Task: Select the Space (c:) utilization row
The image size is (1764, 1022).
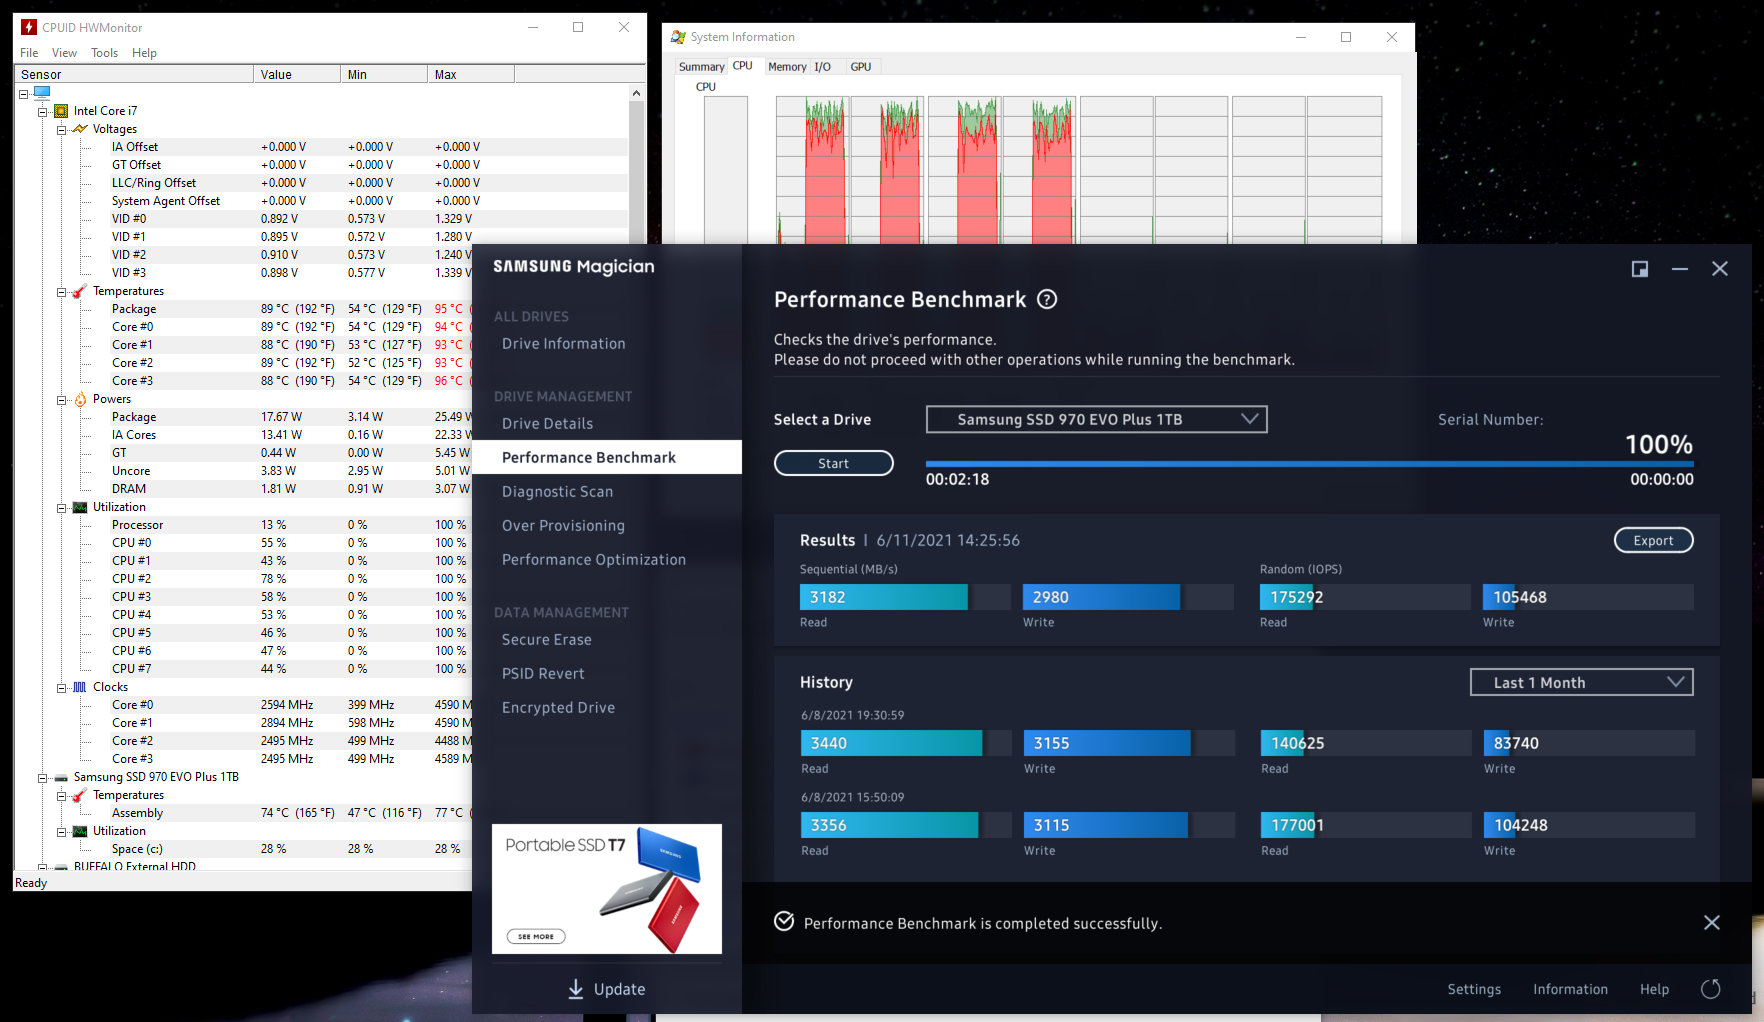Action: (289, 849)
